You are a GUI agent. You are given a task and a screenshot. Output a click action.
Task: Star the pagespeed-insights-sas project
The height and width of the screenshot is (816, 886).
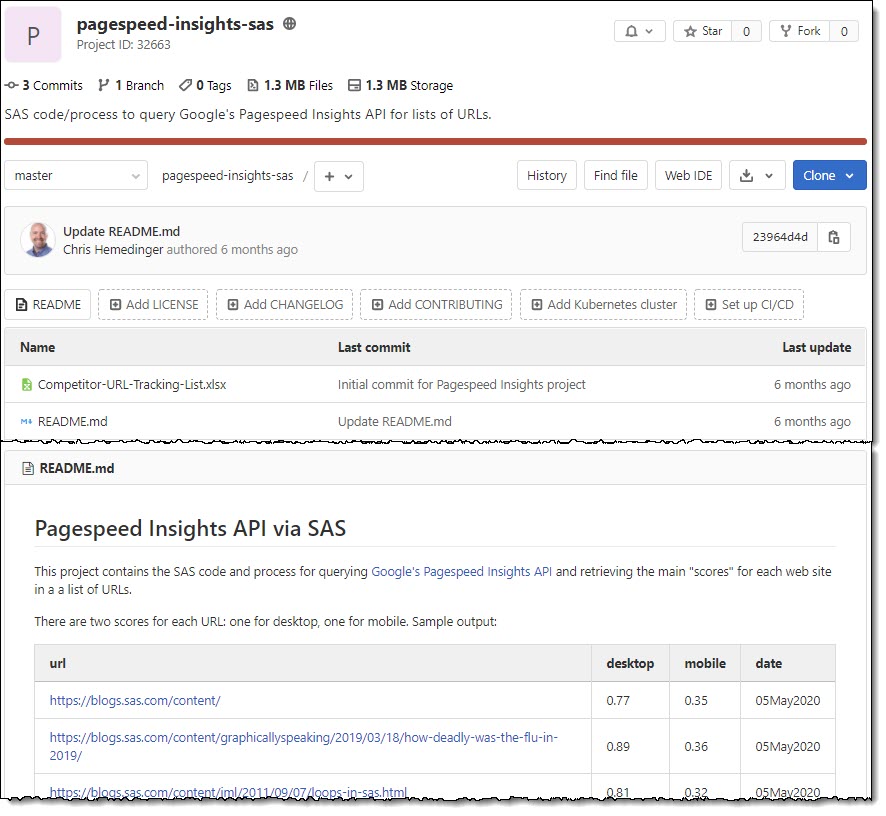(x=702, y=31)
